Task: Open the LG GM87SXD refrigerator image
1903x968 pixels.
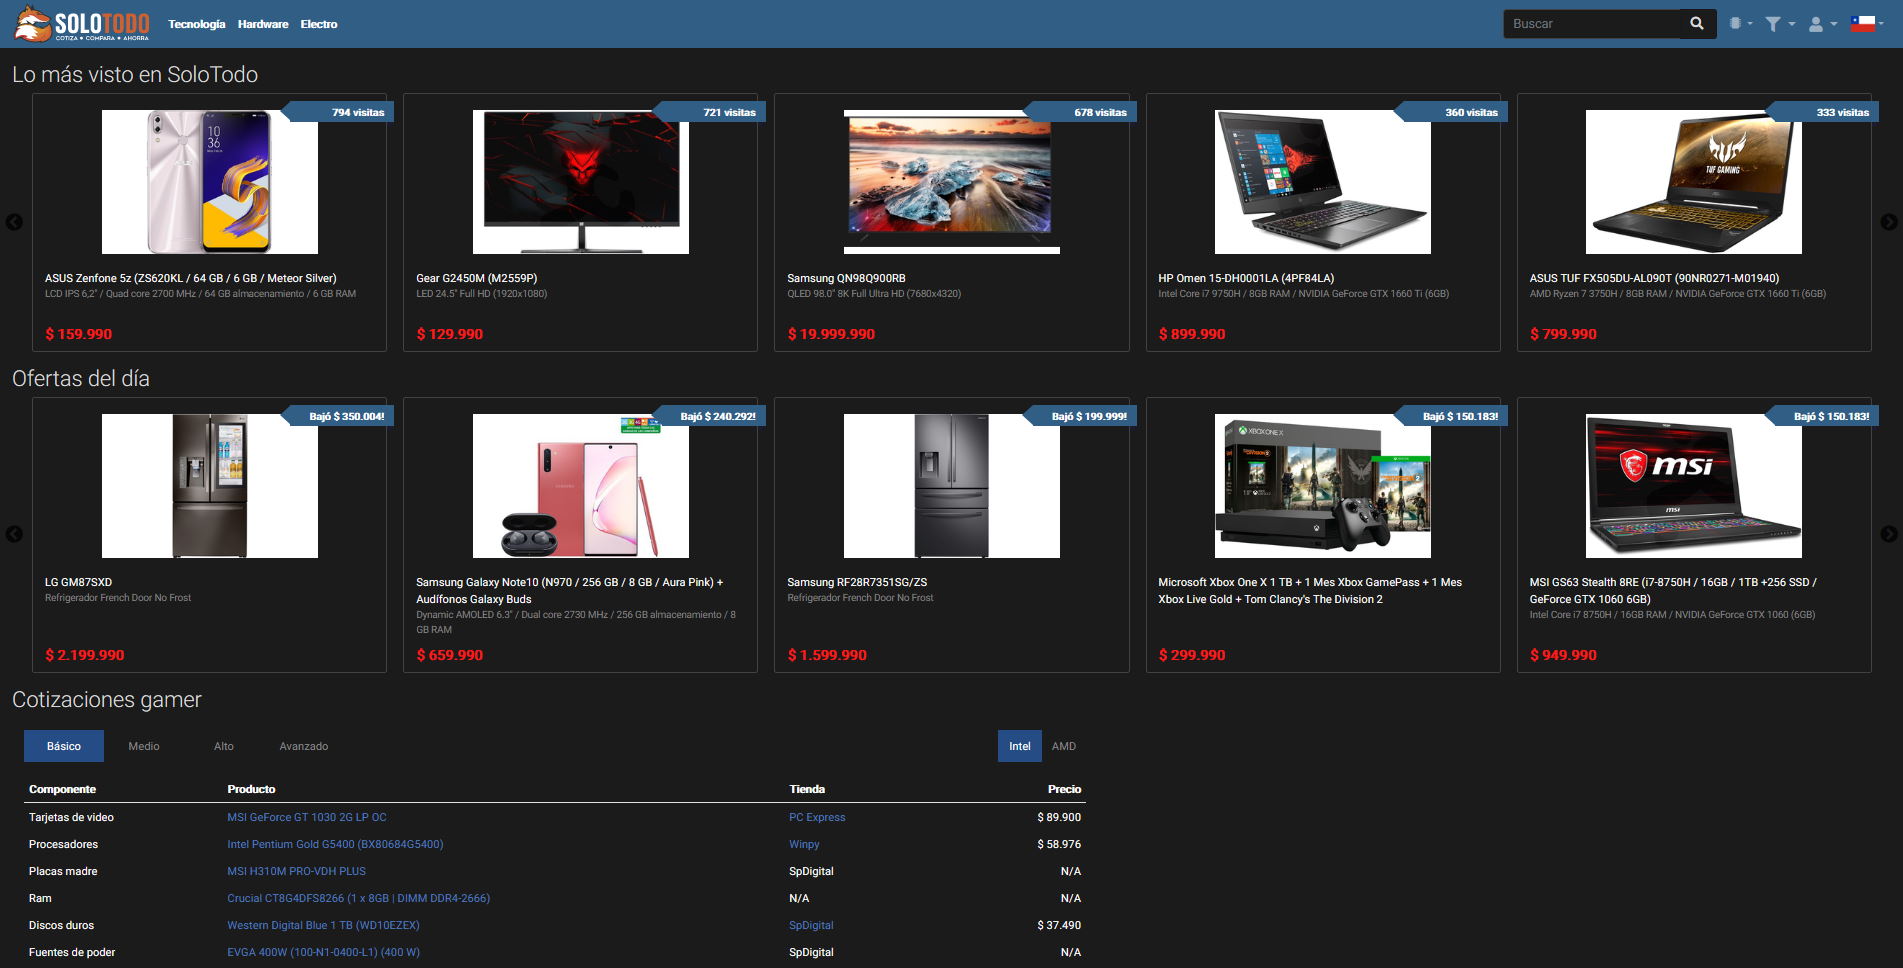Action: point(210,486)
